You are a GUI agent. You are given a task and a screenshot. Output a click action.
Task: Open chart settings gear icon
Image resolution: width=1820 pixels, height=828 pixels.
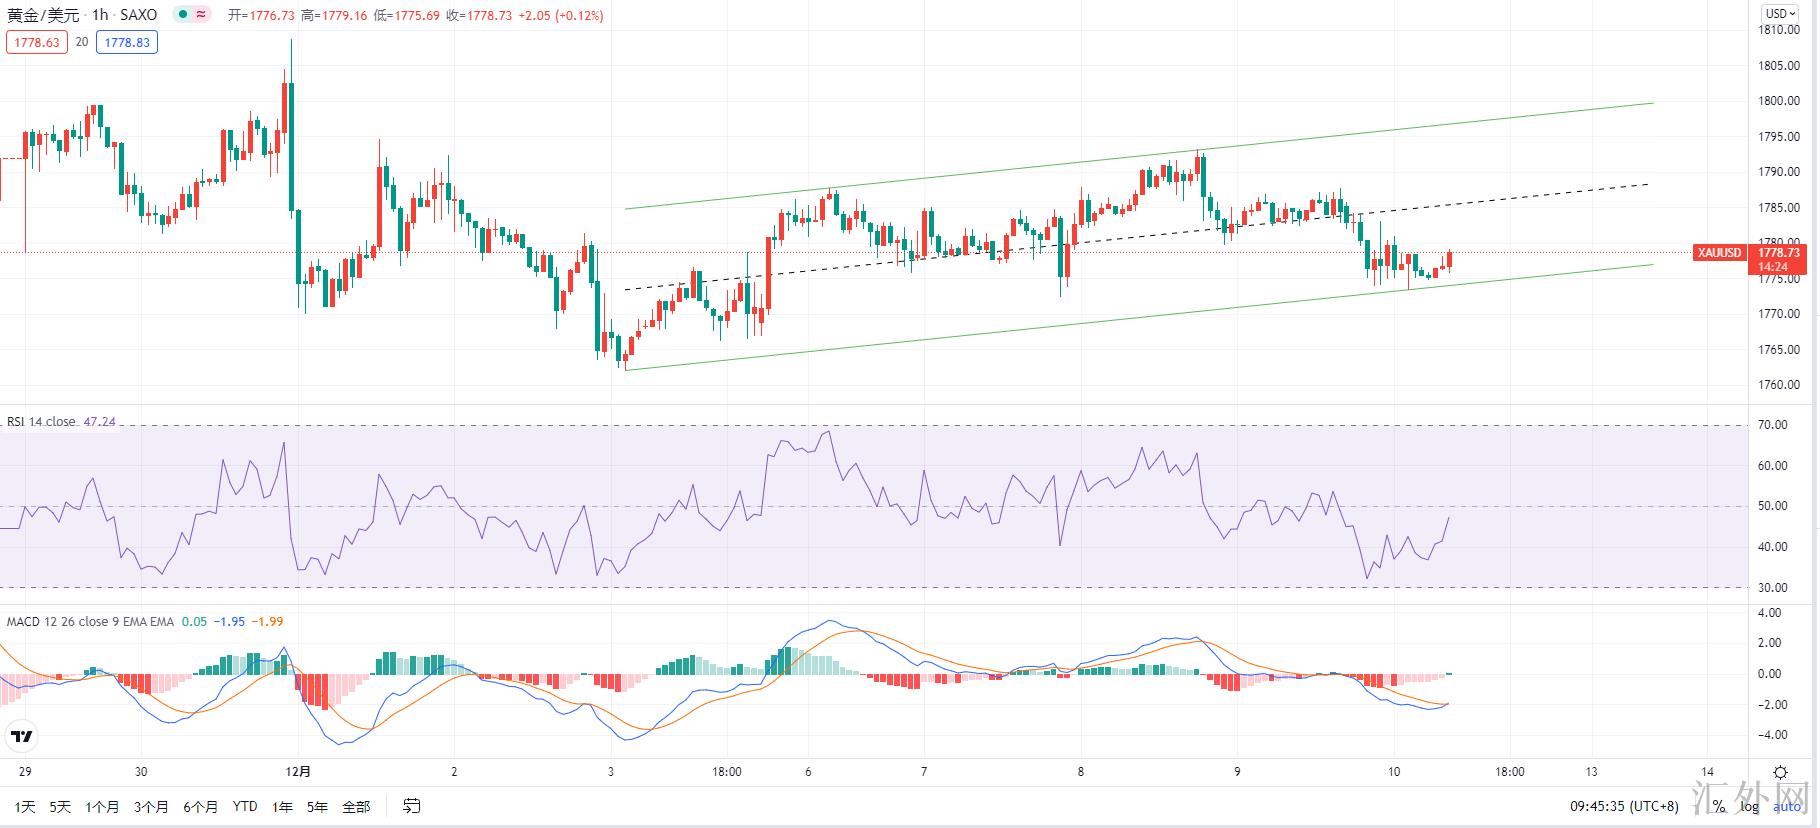point(1780,772)
